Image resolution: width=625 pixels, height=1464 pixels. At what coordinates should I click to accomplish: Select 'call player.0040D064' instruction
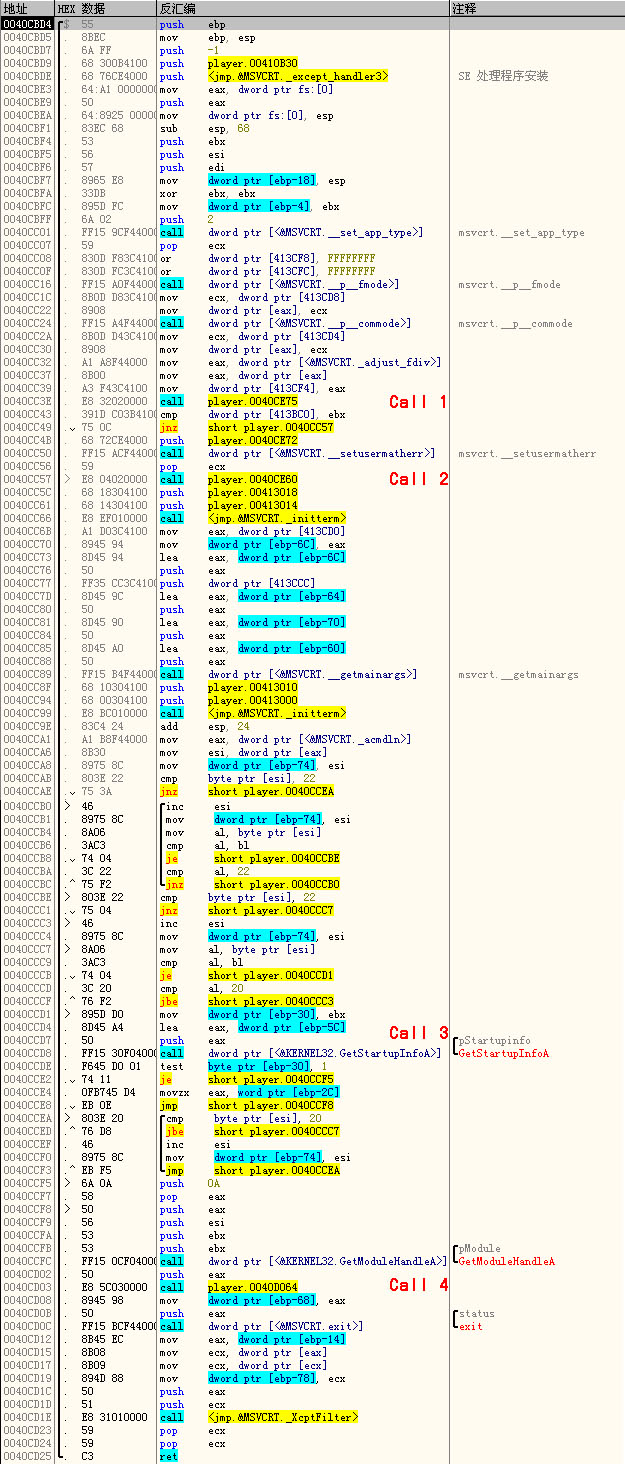229,1287
